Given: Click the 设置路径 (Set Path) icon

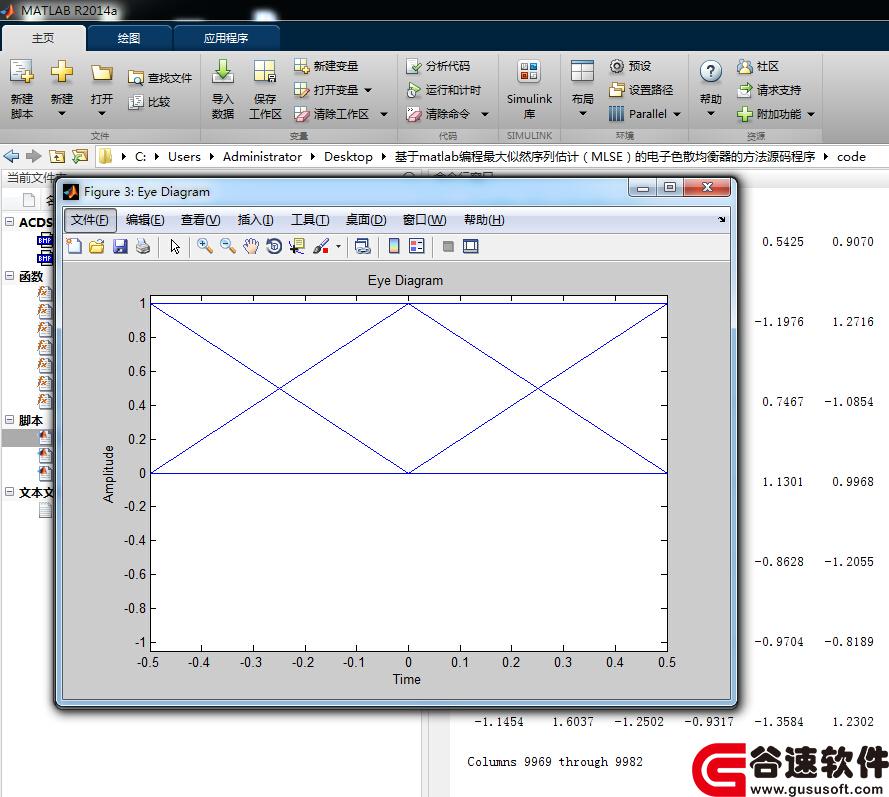Looking at the screenshot, I should [616, 90].
